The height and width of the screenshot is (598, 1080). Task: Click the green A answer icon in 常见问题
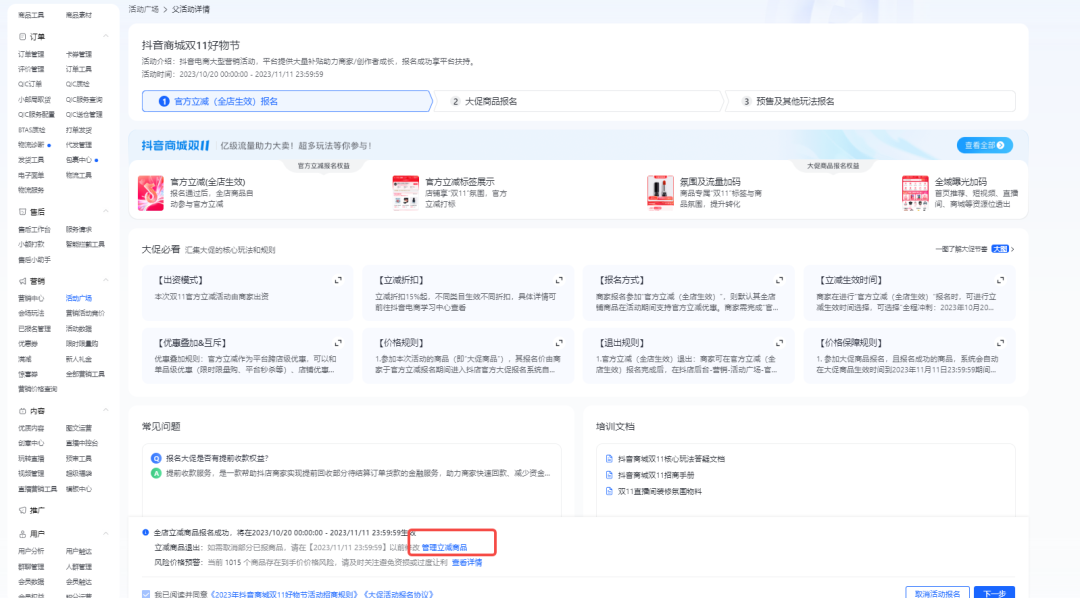(x=156, y=473)
